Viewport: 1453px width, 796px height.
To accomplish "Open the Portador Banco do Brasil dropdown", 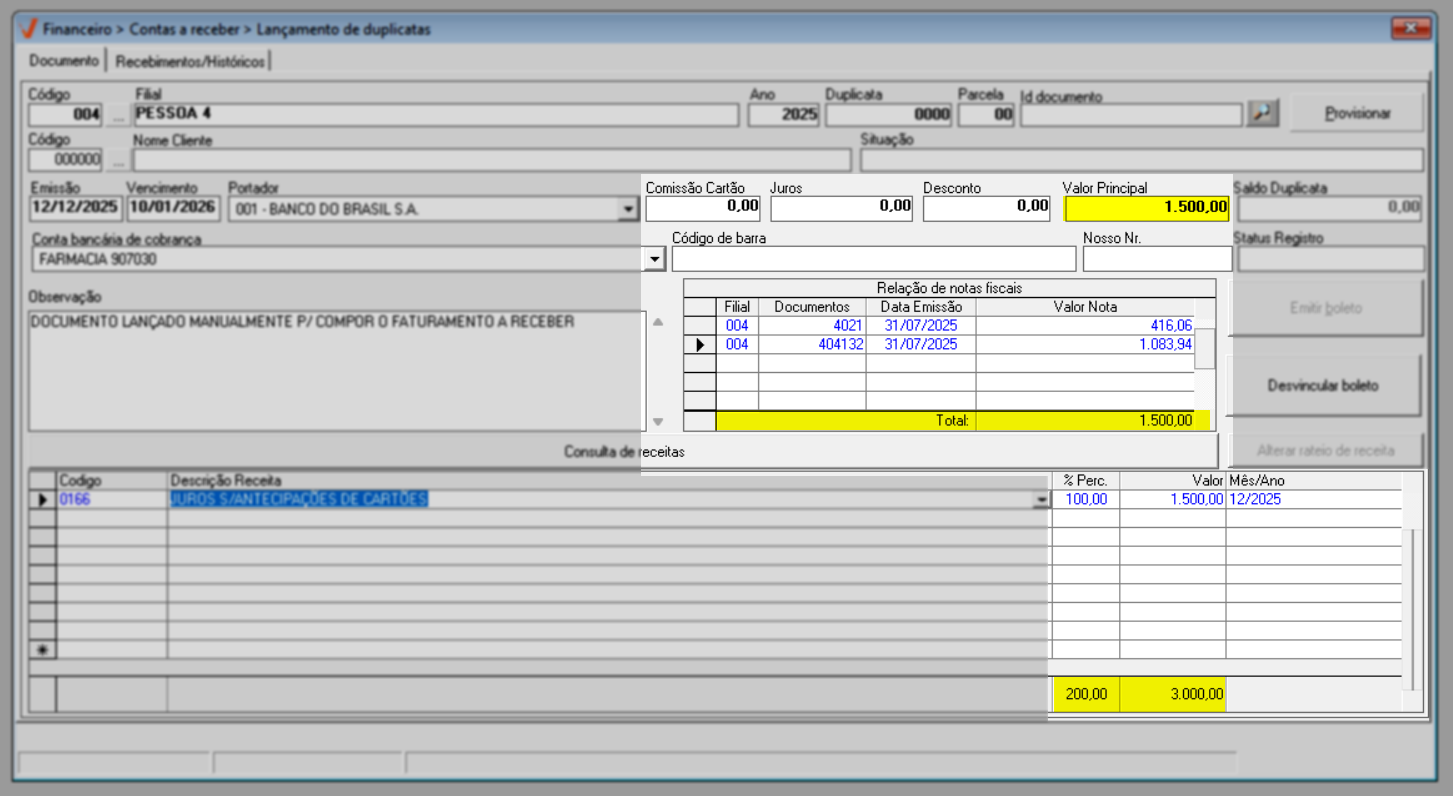I will click(627, 210).
